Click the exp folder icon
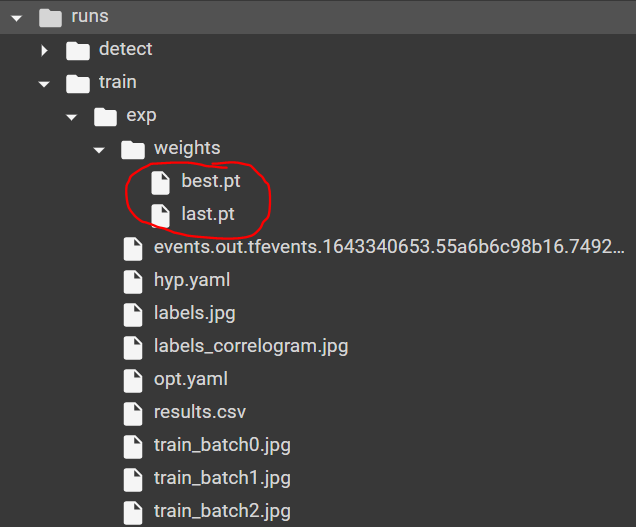This screenshot has height=527, width=636. [x=106, y=115]
